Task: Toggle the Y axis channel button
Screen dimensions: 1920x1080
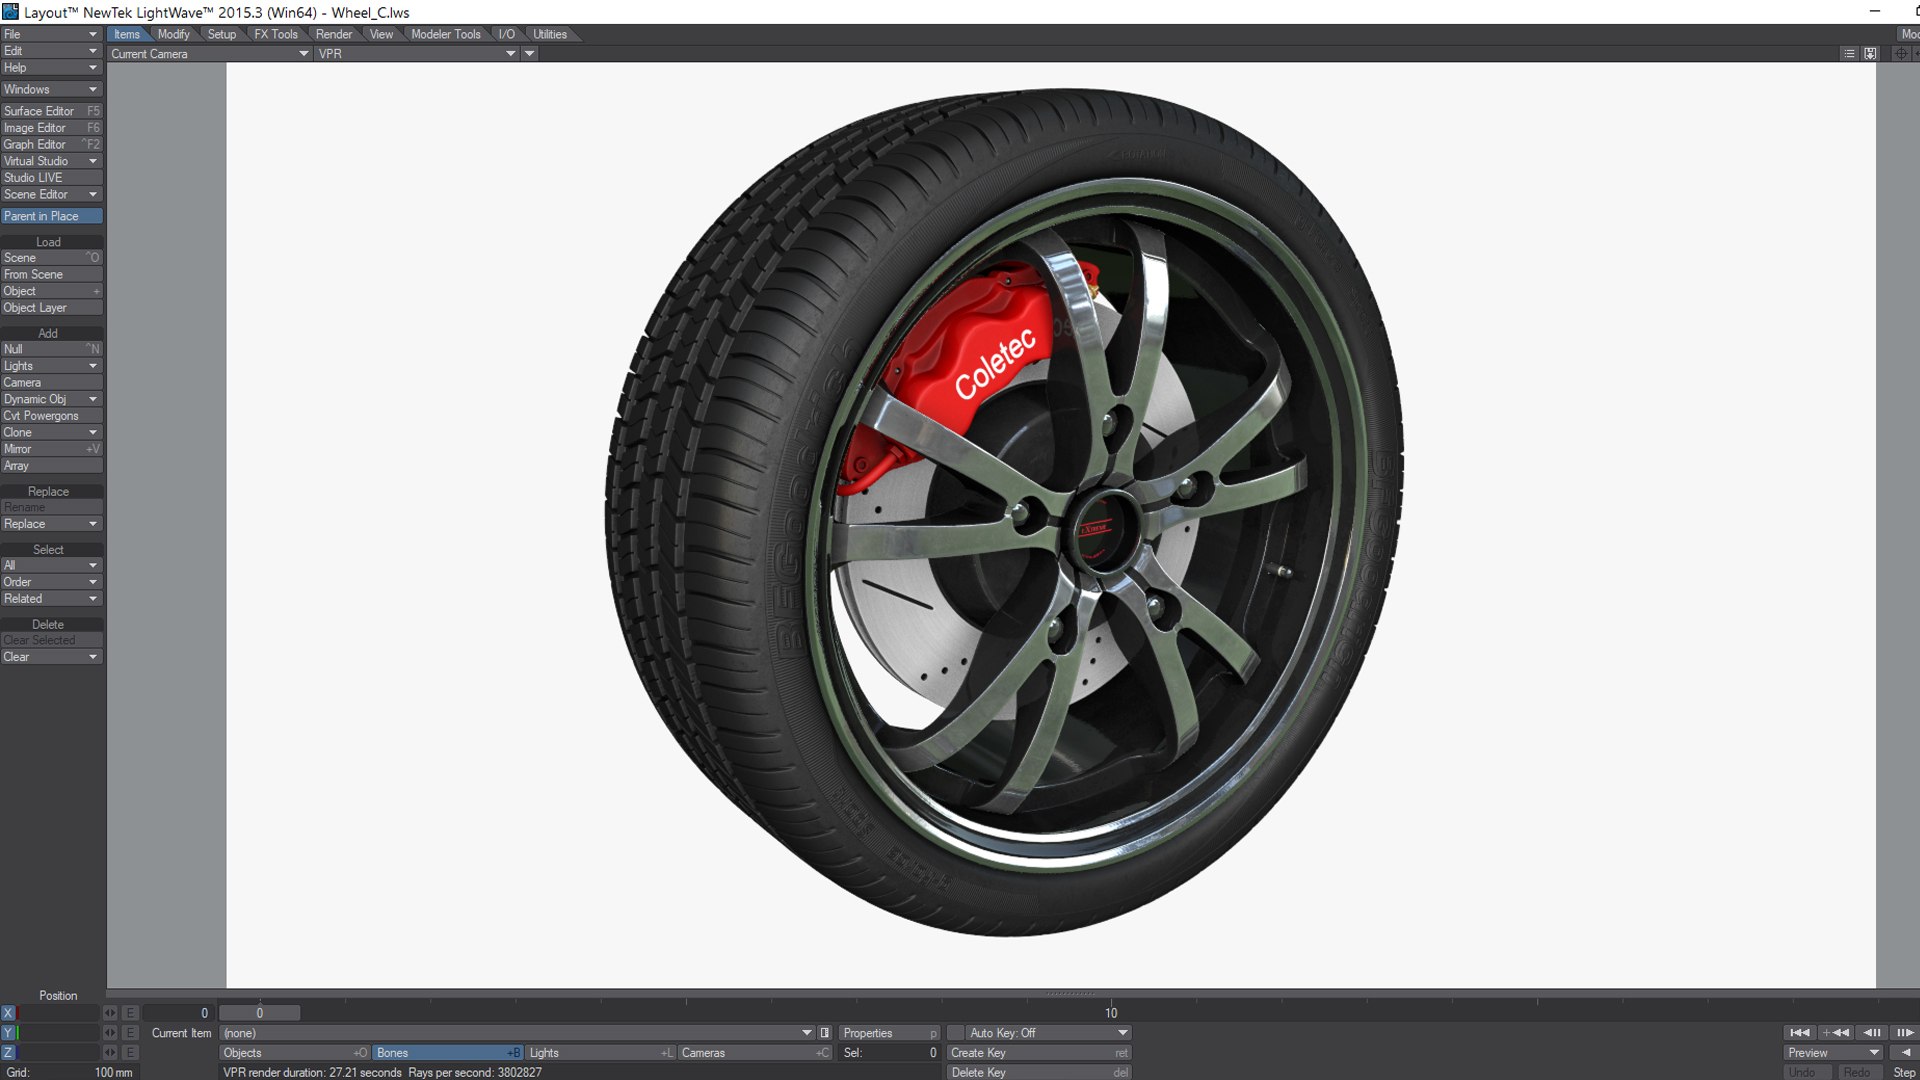Action: point(9,1033)
